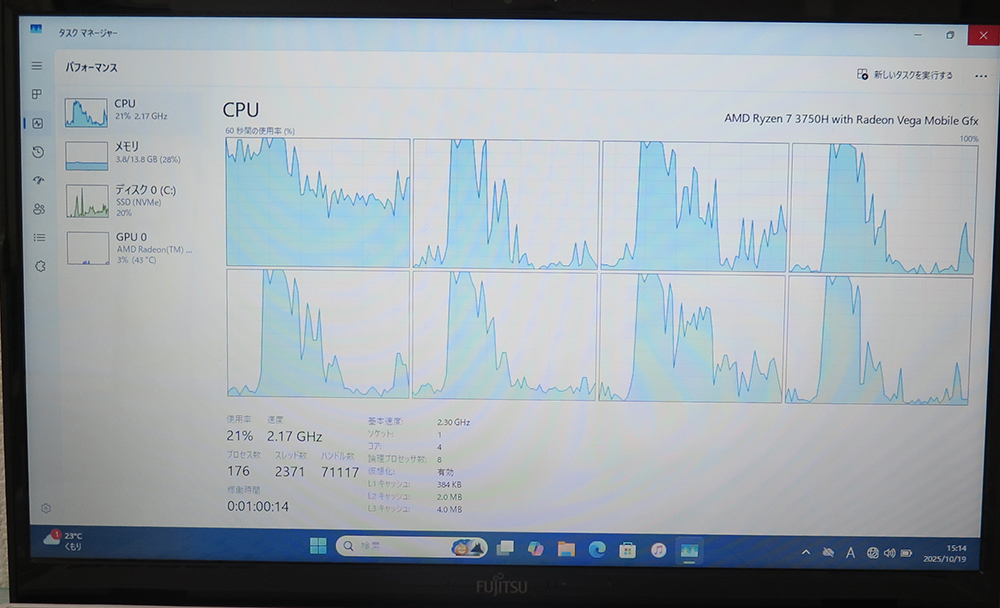
Task: Go to the Processes page icon
Action: point(37,94)
